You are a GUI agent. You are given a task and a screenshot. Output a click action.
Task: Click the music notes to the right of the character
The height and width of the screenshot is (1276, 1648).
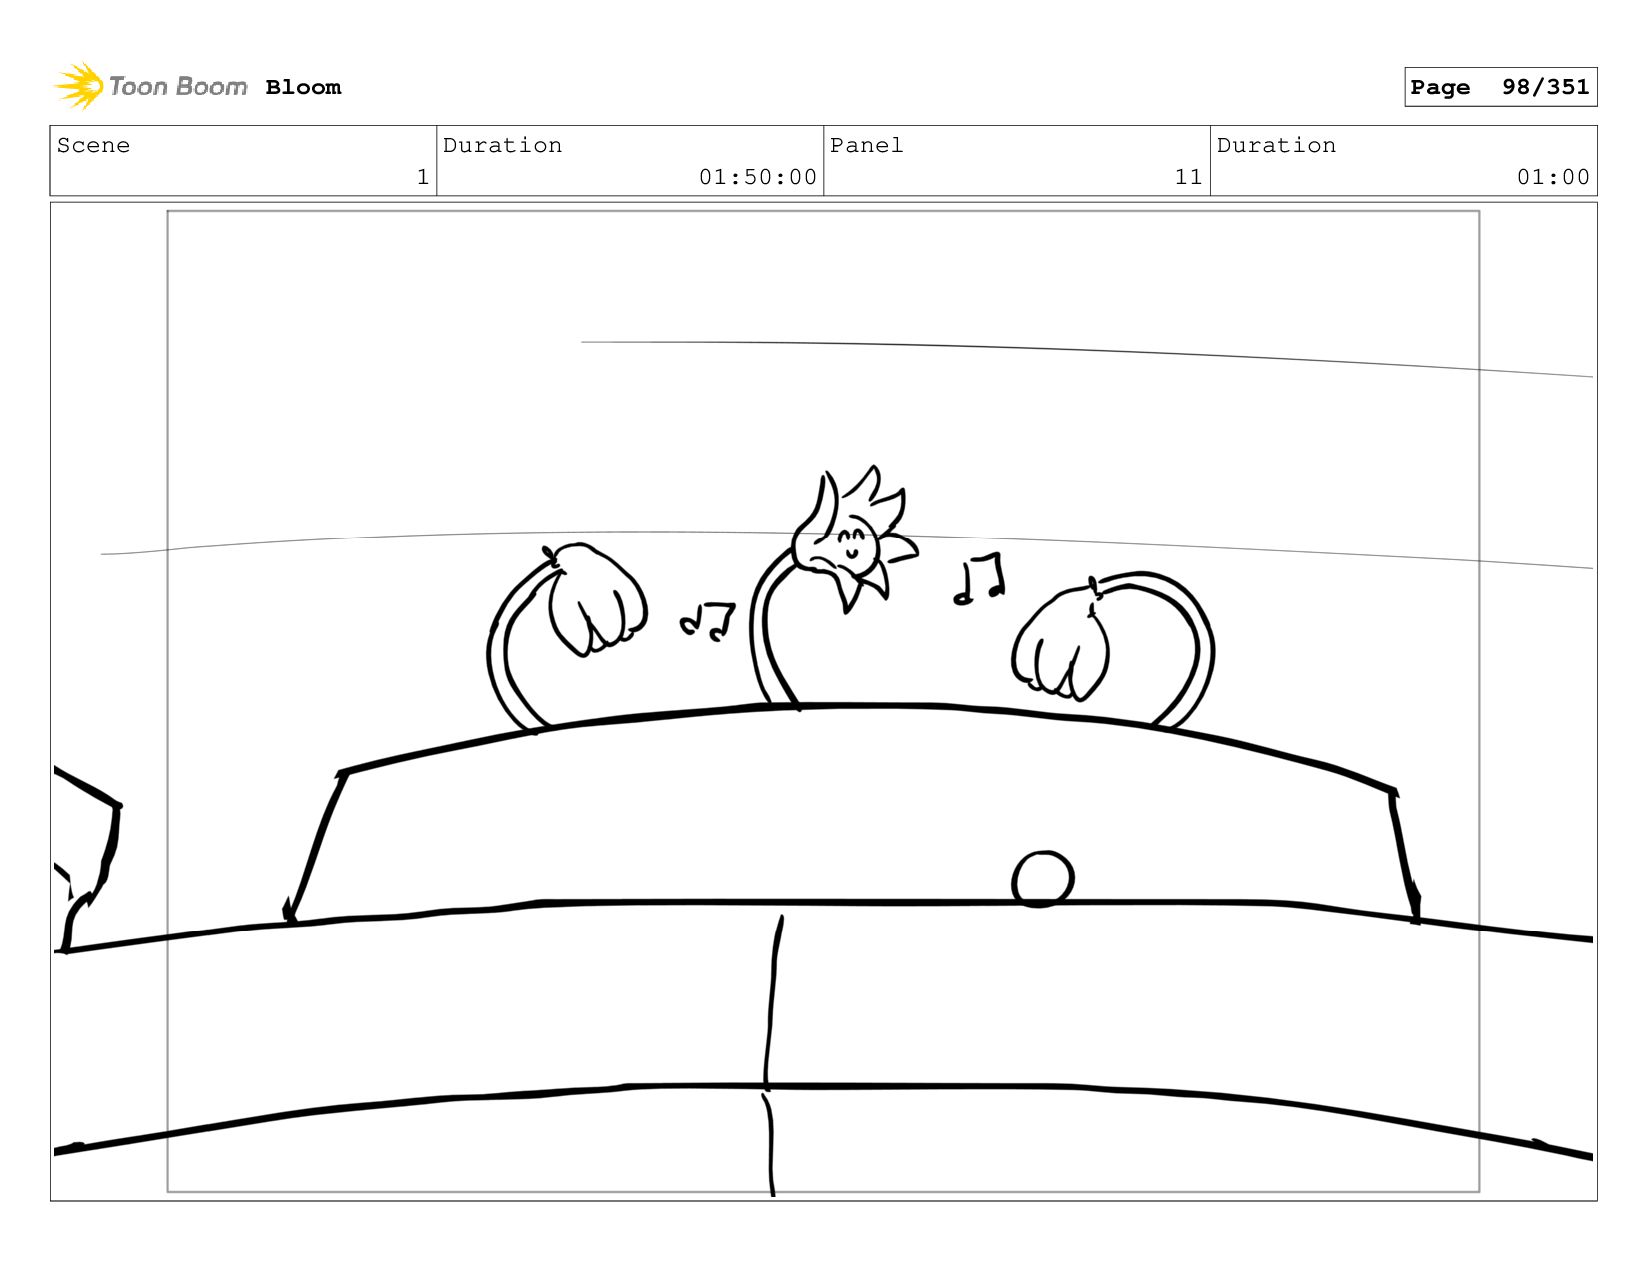pos(979,579)
